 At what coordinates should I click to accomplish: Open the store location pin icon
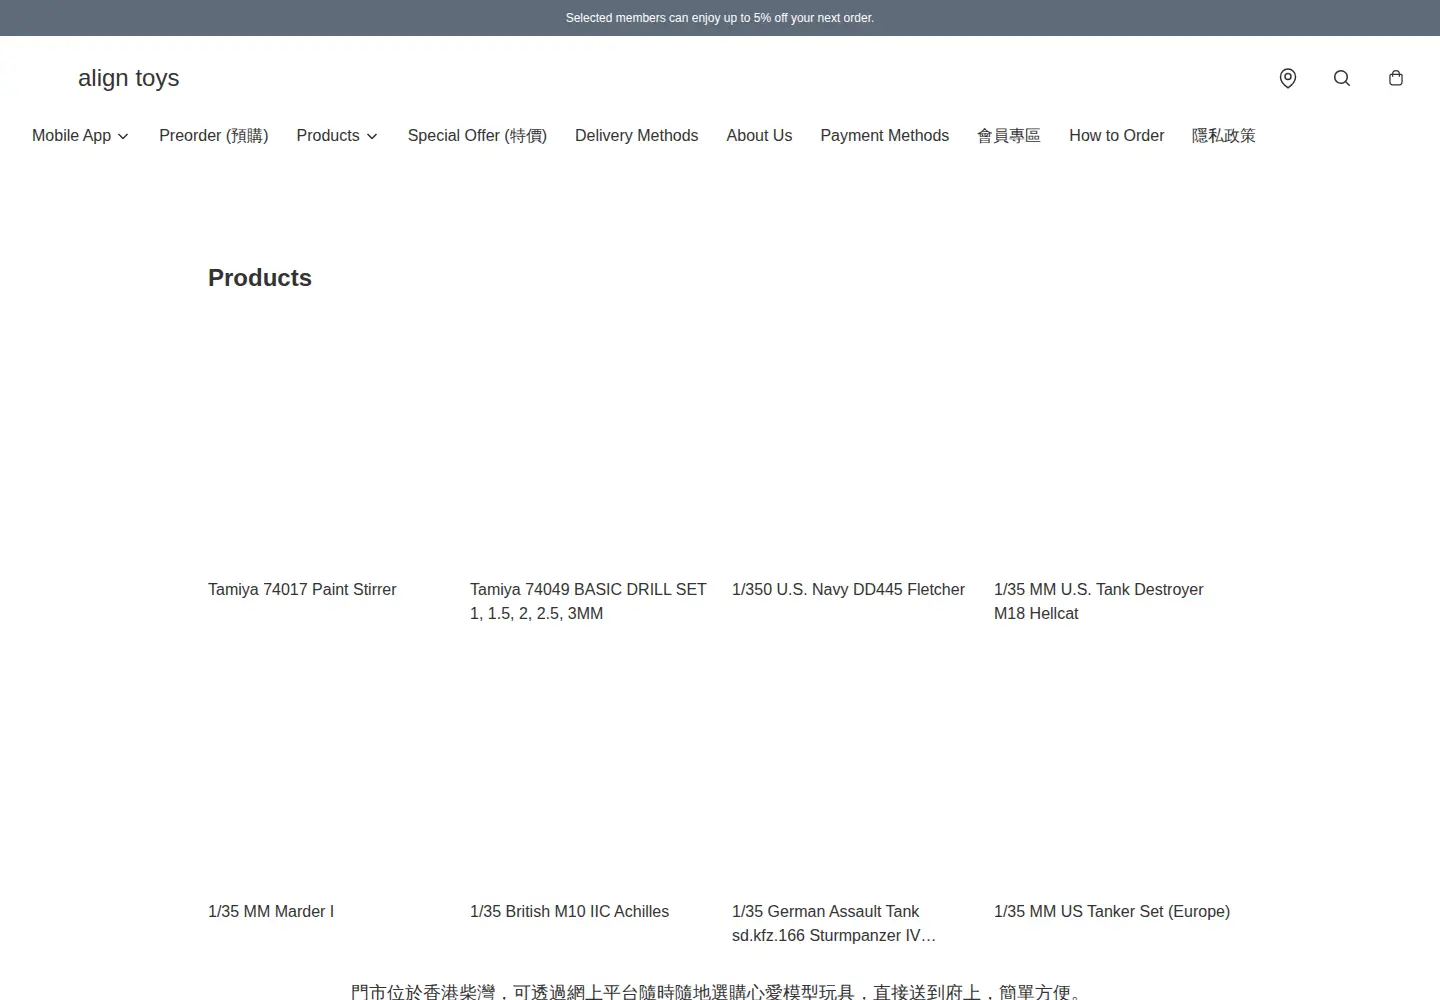coord(1288,78)
